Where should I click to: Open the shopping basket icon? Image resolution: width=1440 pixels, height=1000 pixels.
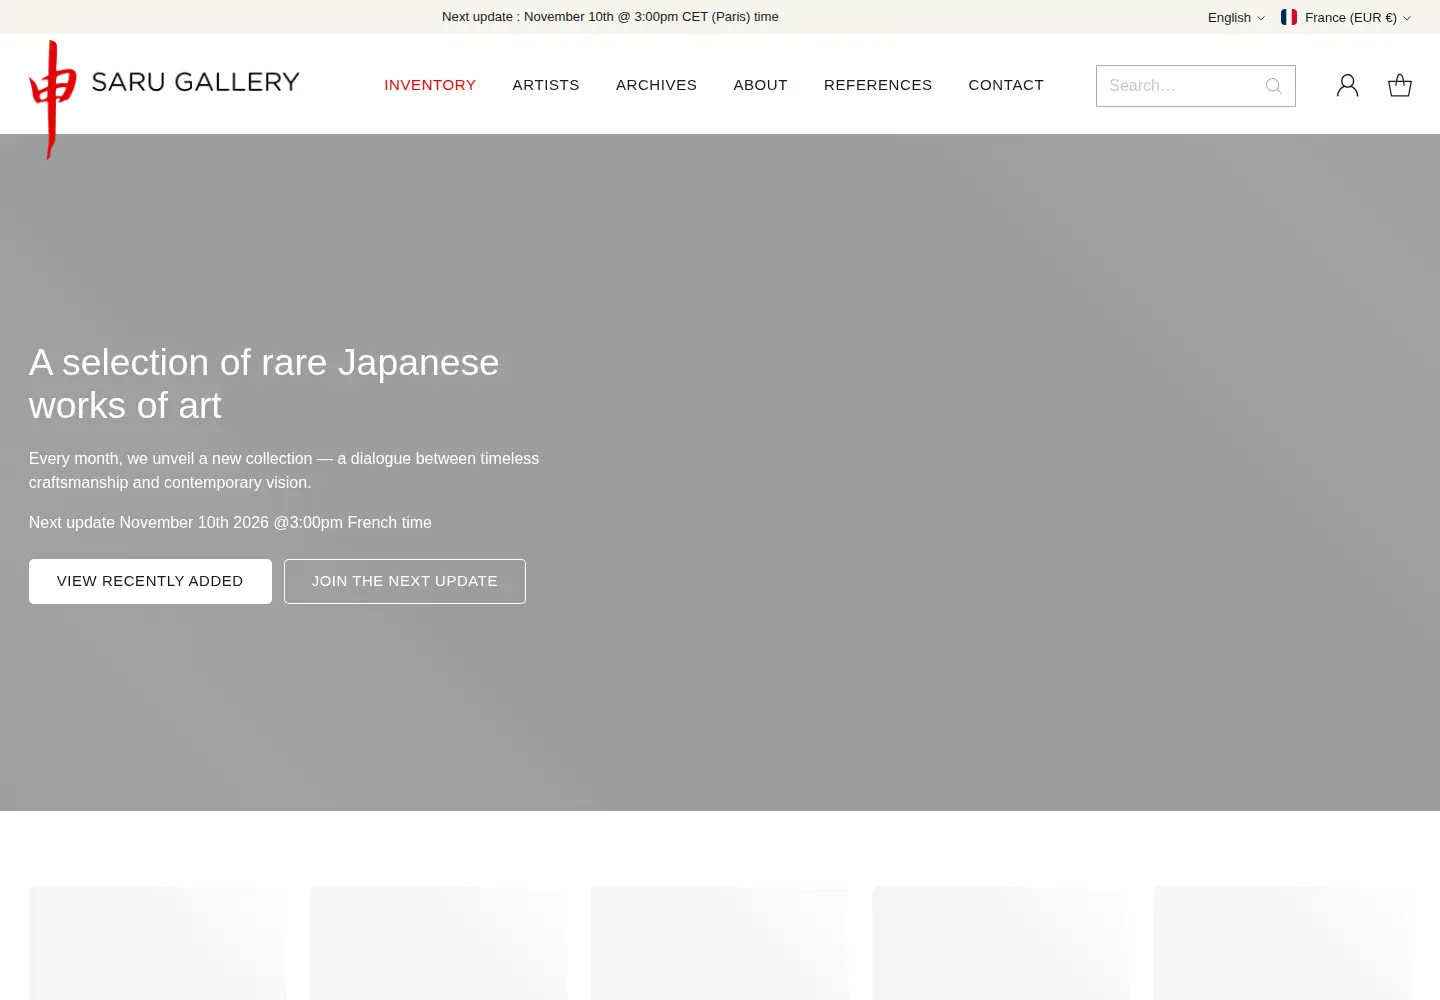(1400, 86)
